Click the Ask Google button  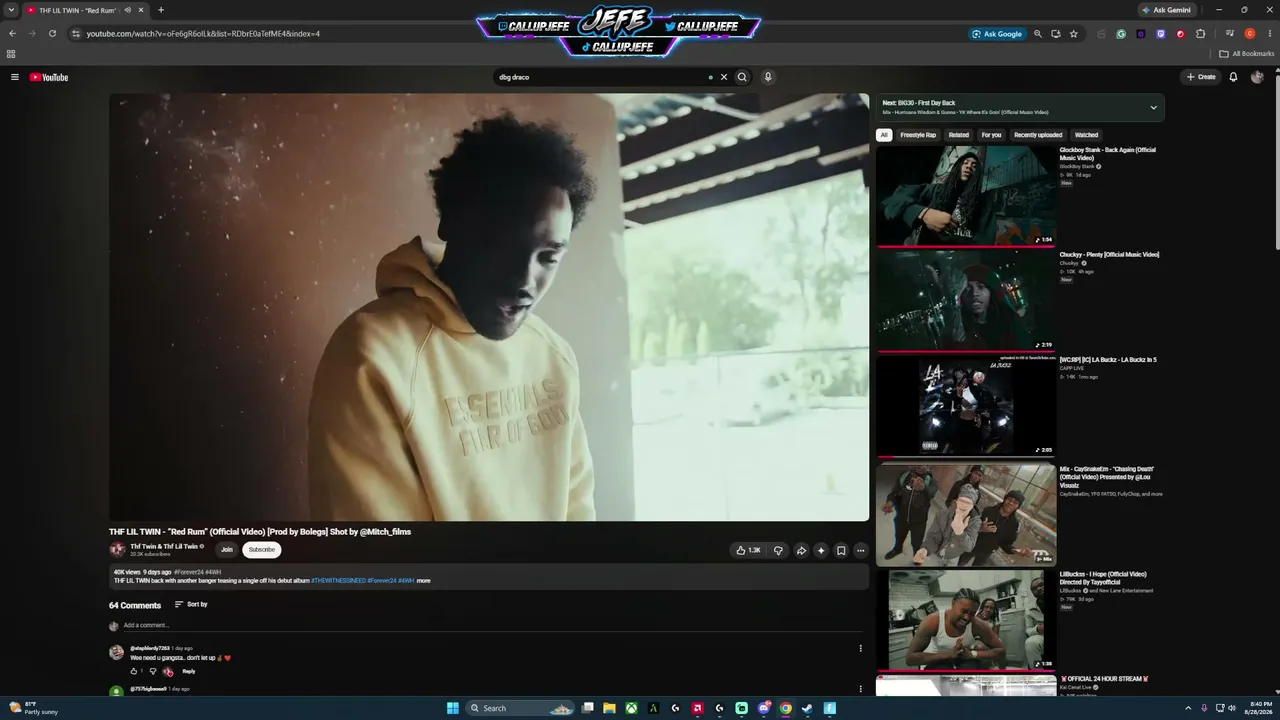997,33
